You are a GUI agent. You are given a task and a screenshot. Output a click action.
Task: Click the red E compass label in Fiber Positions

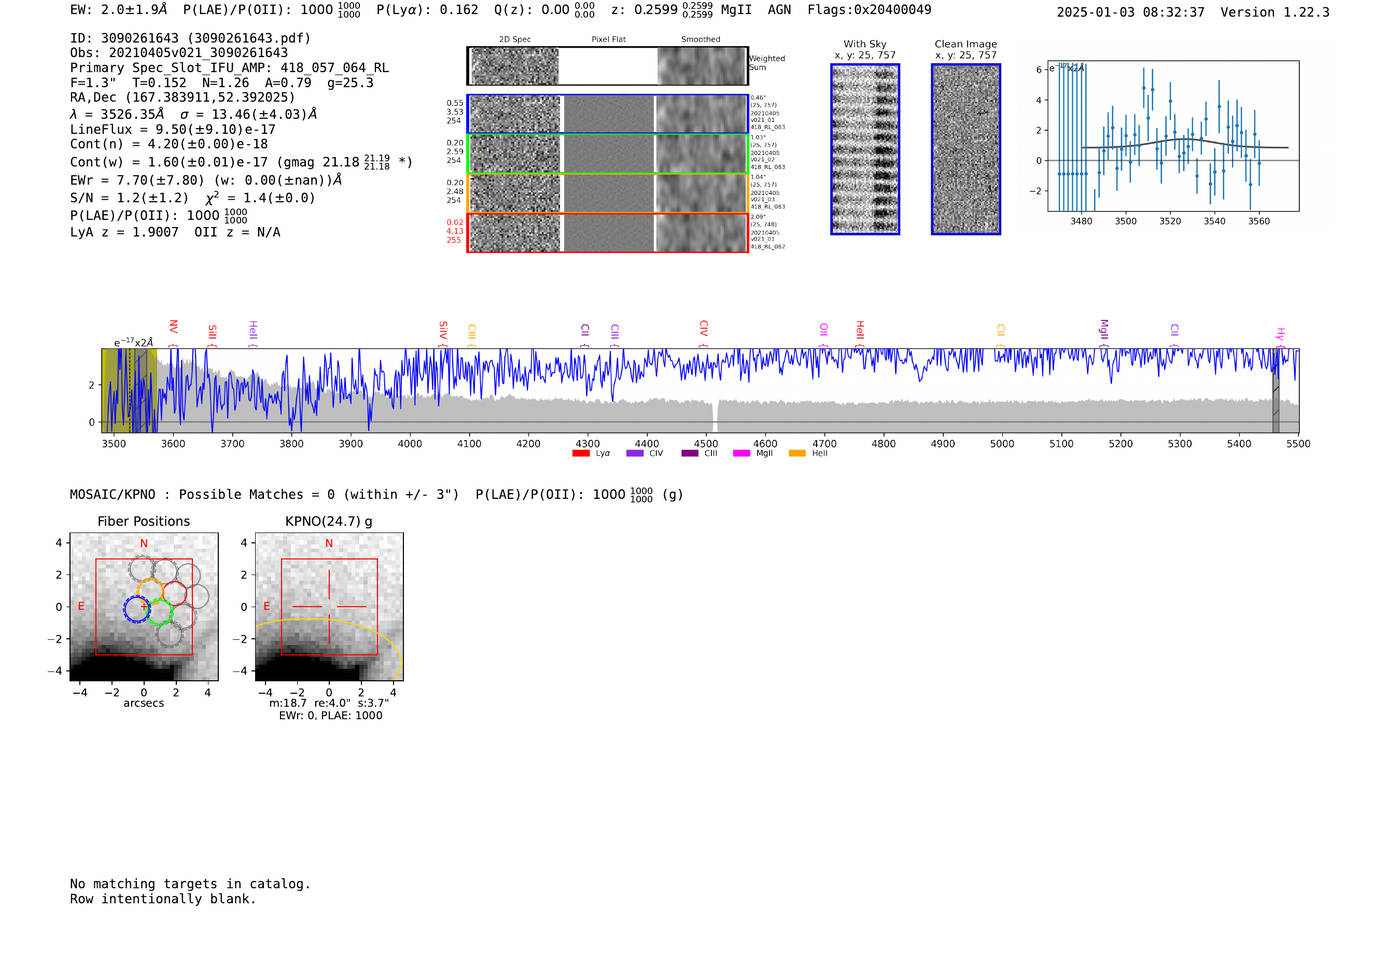click(x=81, y=607)
